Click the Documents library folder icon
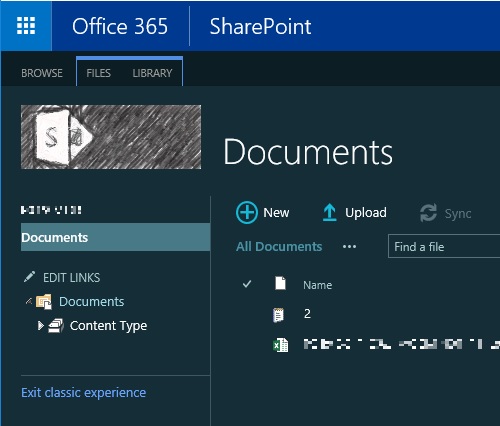Image resolution: width=500 pixels, height=426 pixels. pos(44,302)
